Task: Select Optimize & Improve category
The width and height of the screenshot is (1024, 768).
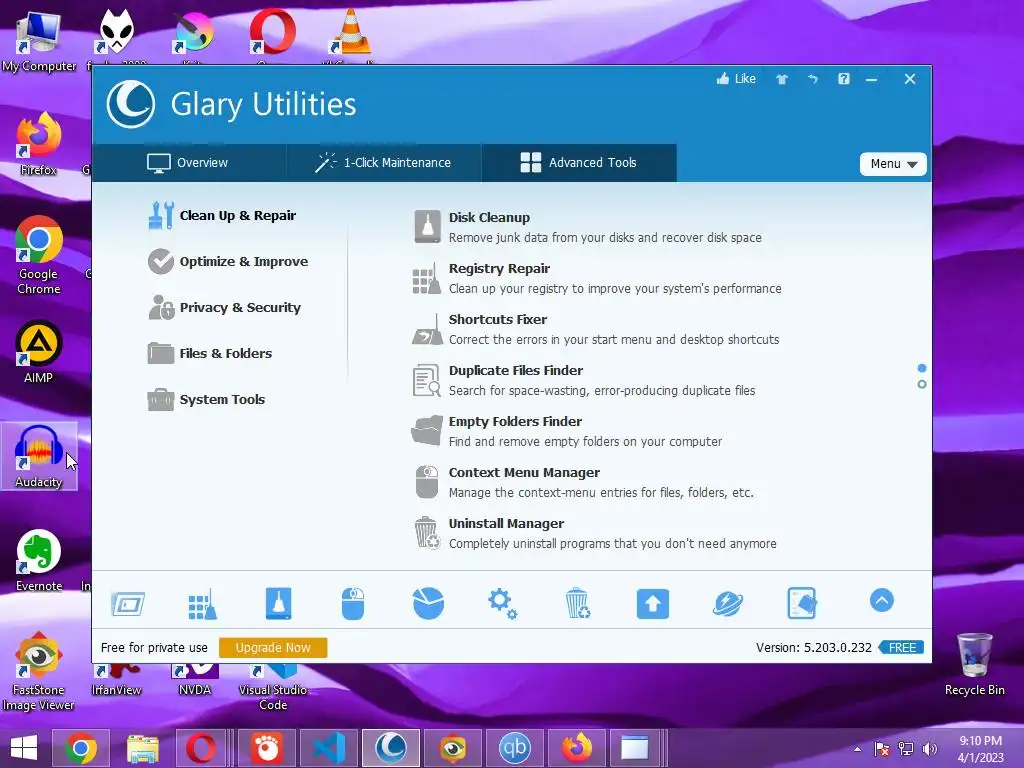Action: pos(228,261)
